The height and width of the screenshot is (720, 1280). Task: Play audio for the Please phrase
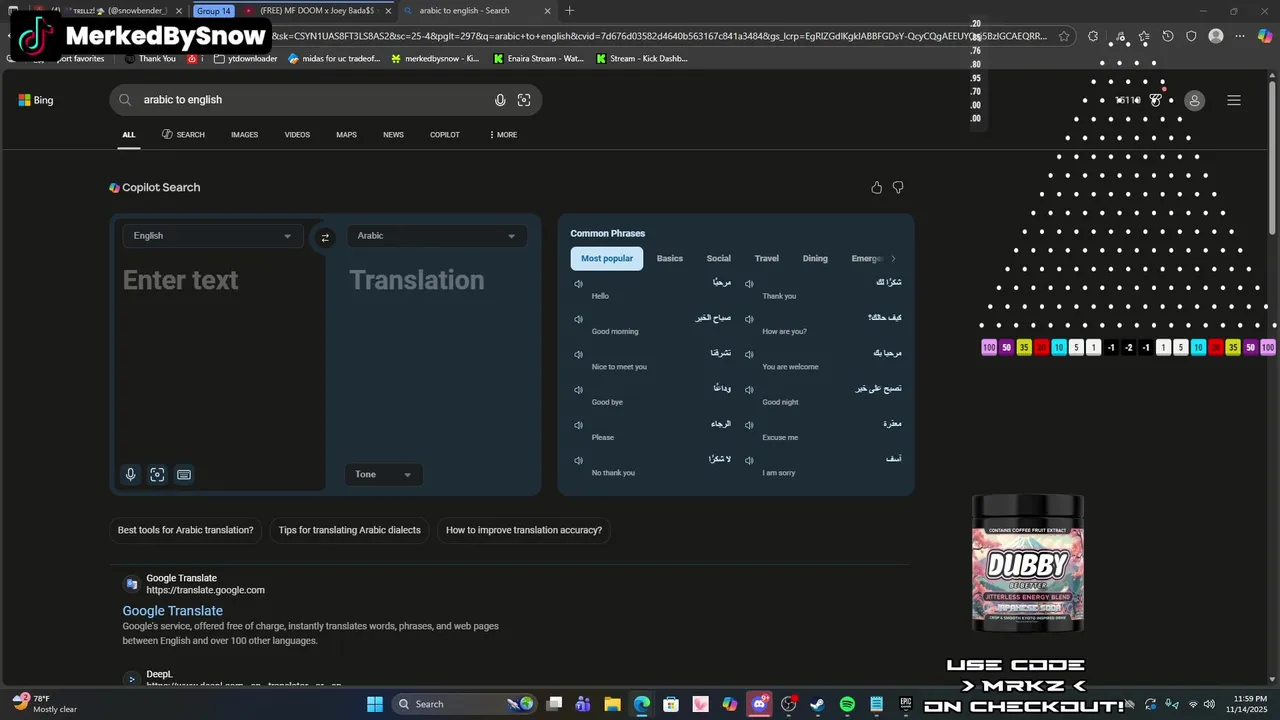(578, 425)
